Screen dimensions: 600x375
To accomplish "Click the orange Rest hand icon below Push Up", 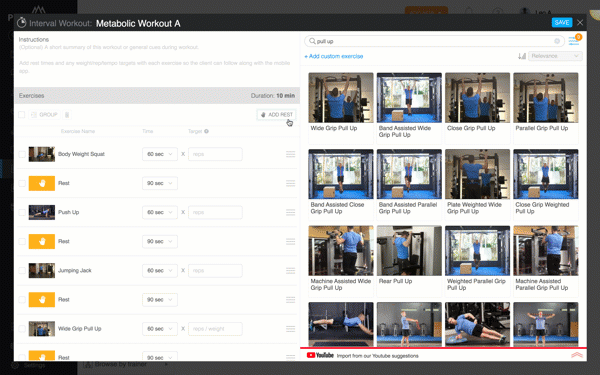I will (x=42, y=241).
